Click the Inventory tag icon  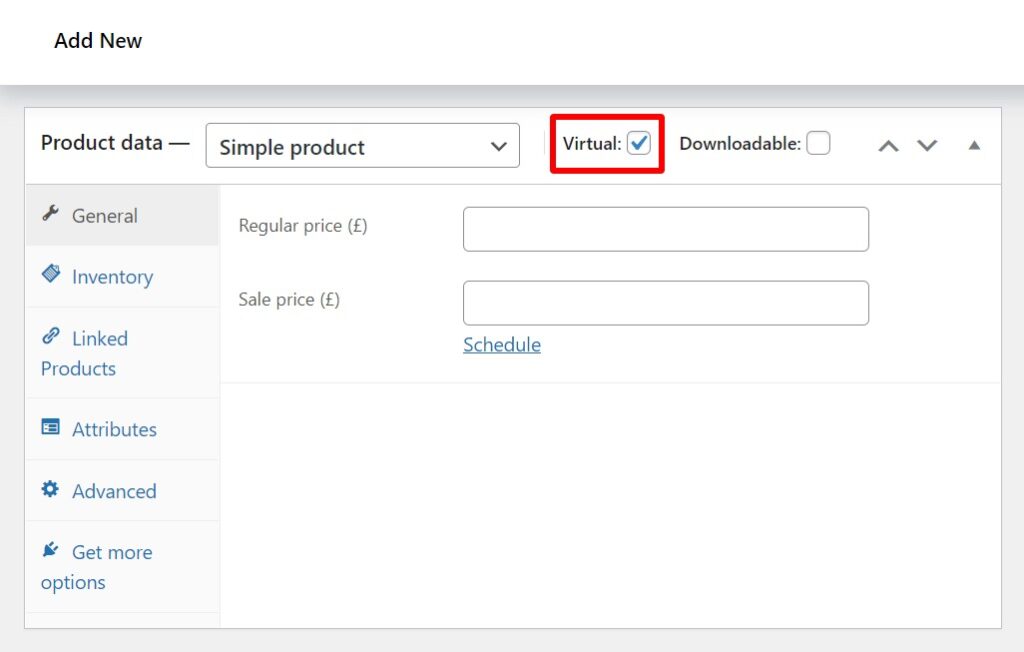coord(52,275)
